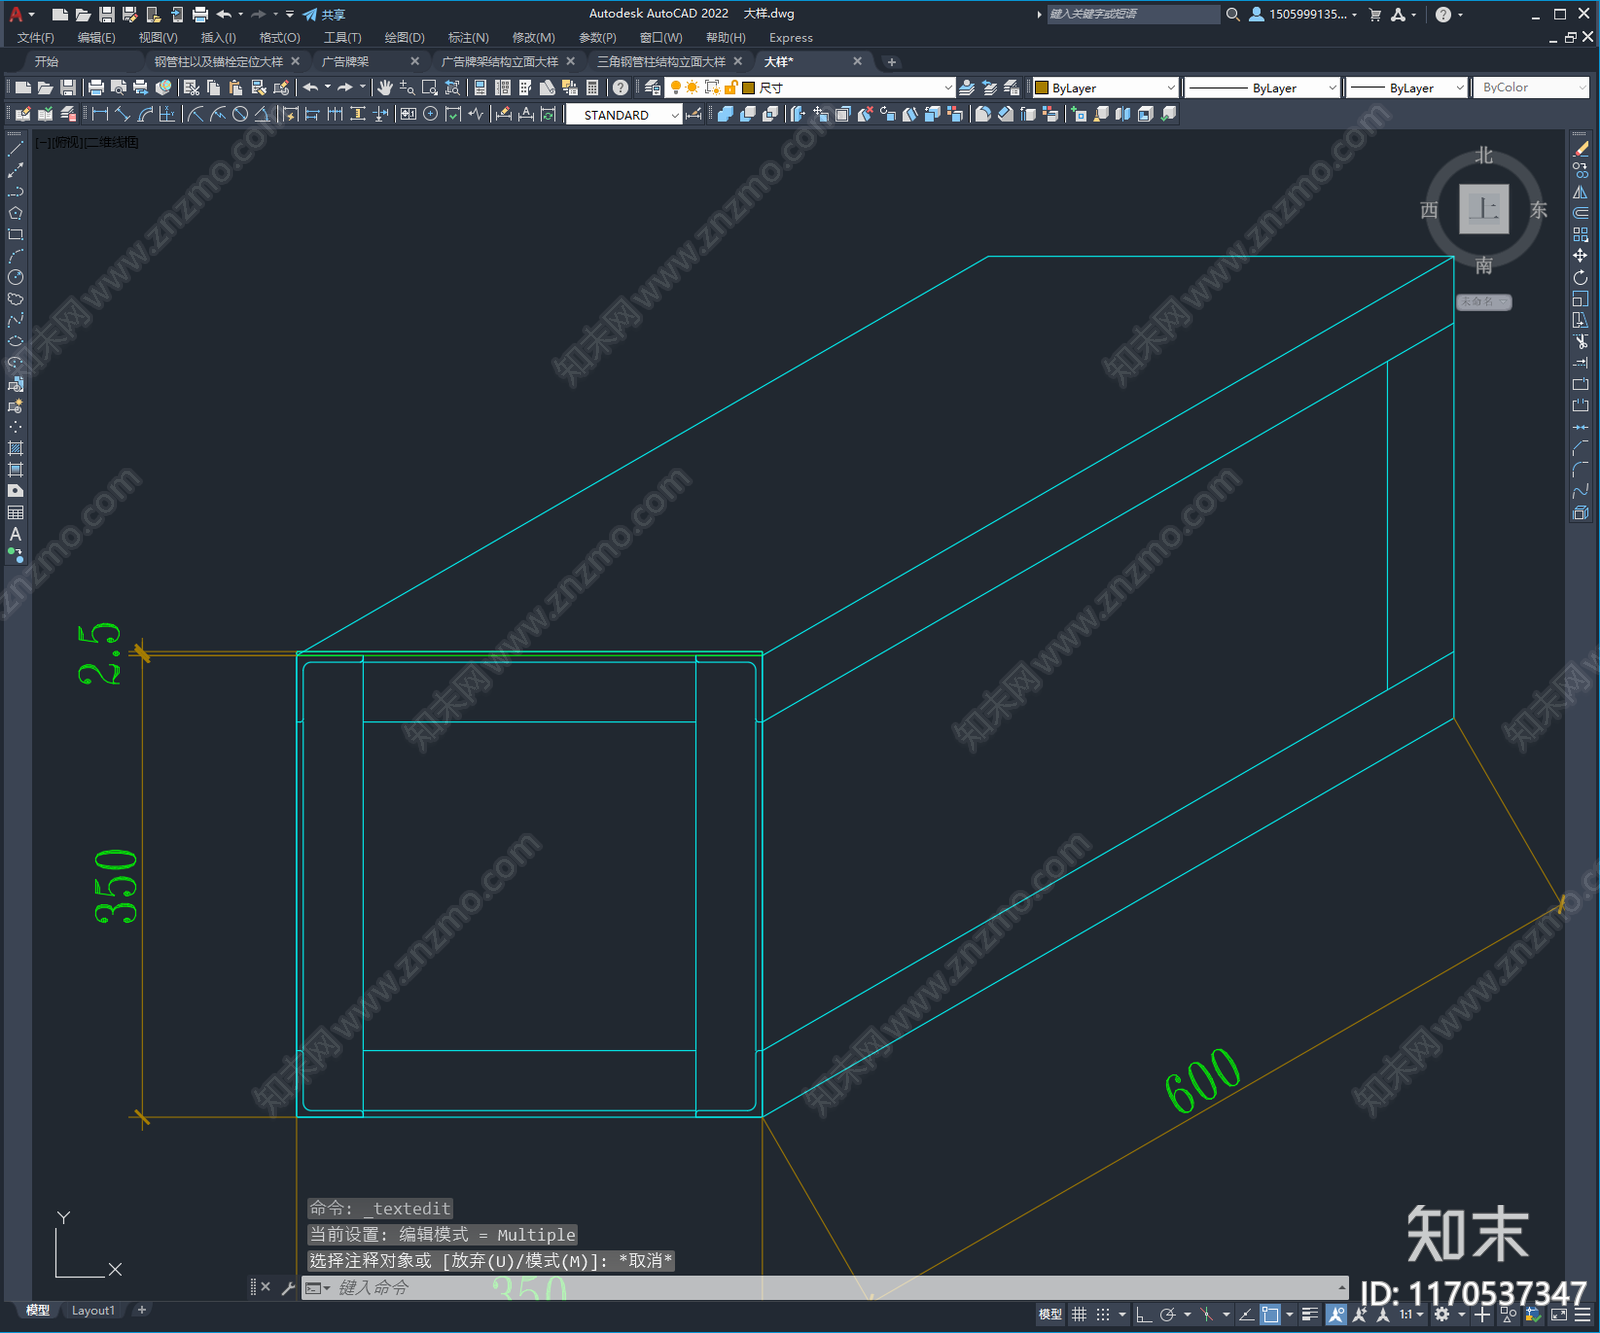Click the Customization hamburger icon in the status bar
This screenshot has width=1600, height=1333.
tap(1582, 1314)
